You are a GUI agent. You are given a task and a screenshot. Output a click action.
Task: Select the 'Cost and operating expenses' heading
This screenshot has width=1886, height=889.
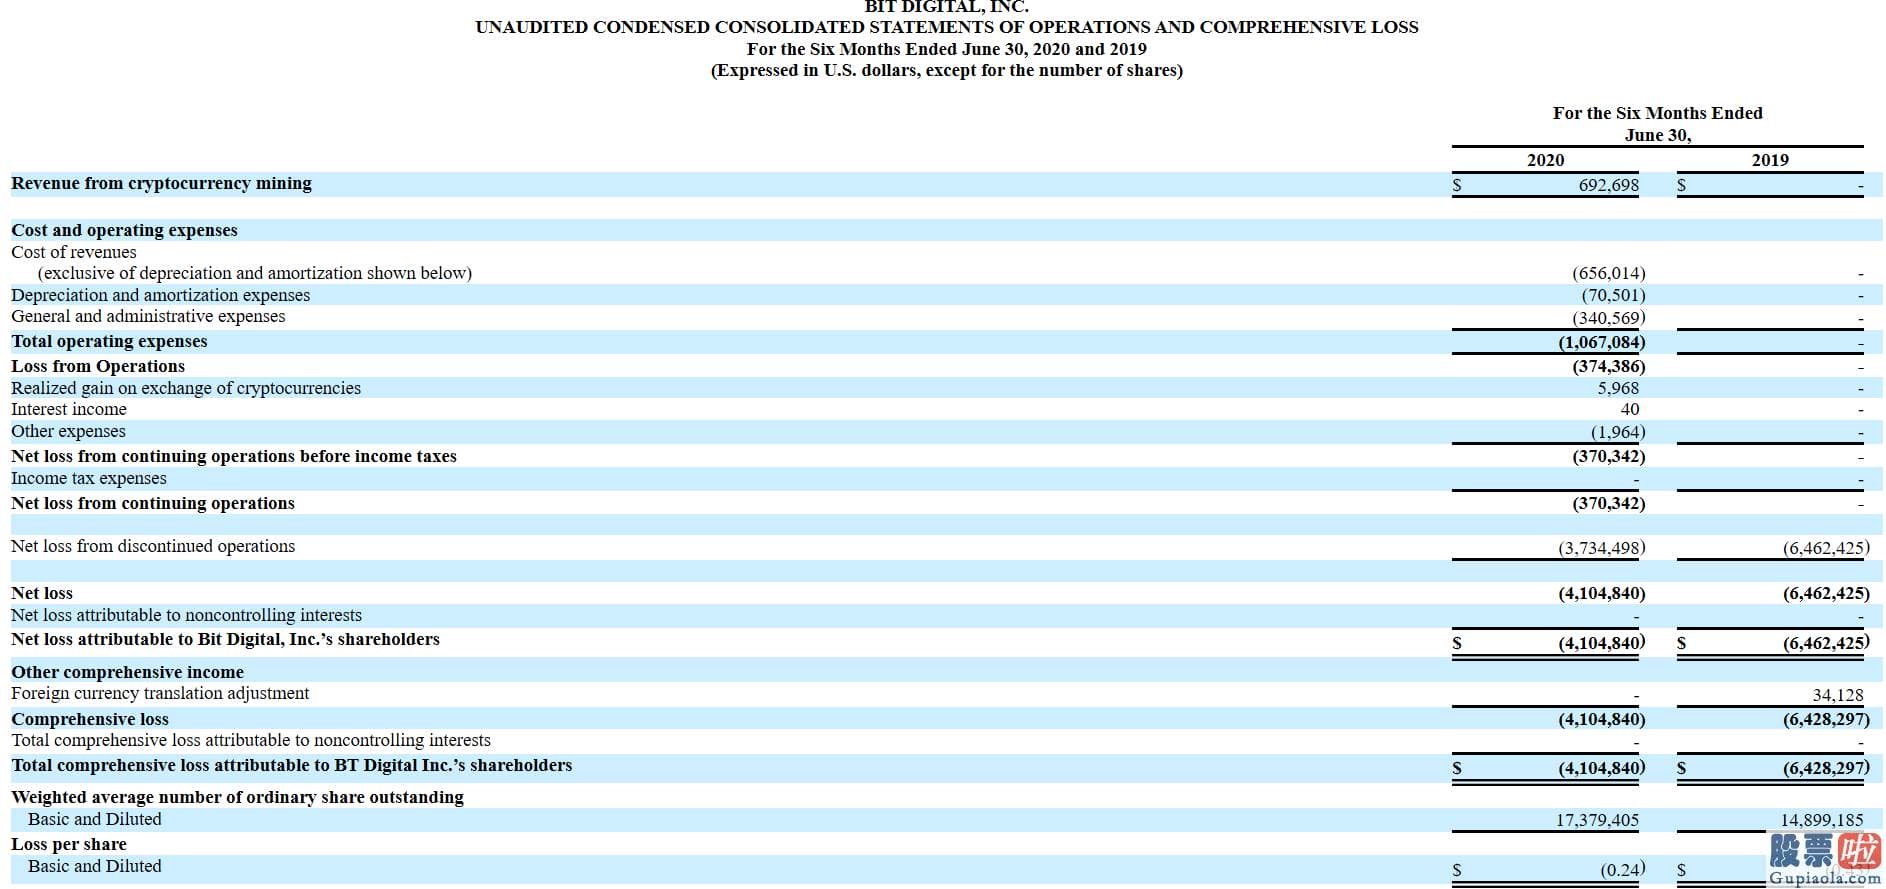[x=124, y=231]
